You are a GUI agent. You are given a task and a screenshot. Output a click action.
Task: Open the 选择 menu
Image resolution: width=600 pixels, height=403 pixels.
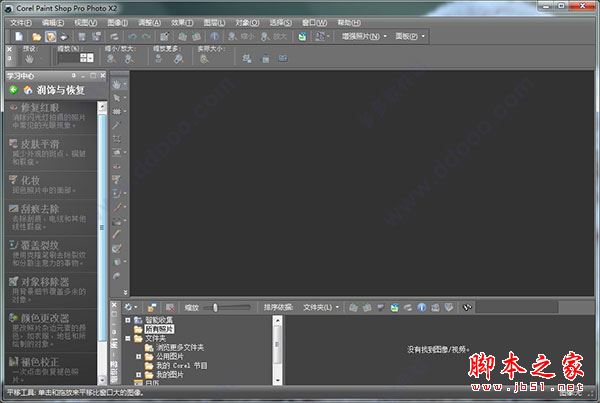pyautogui.click(x=280, y=23)
